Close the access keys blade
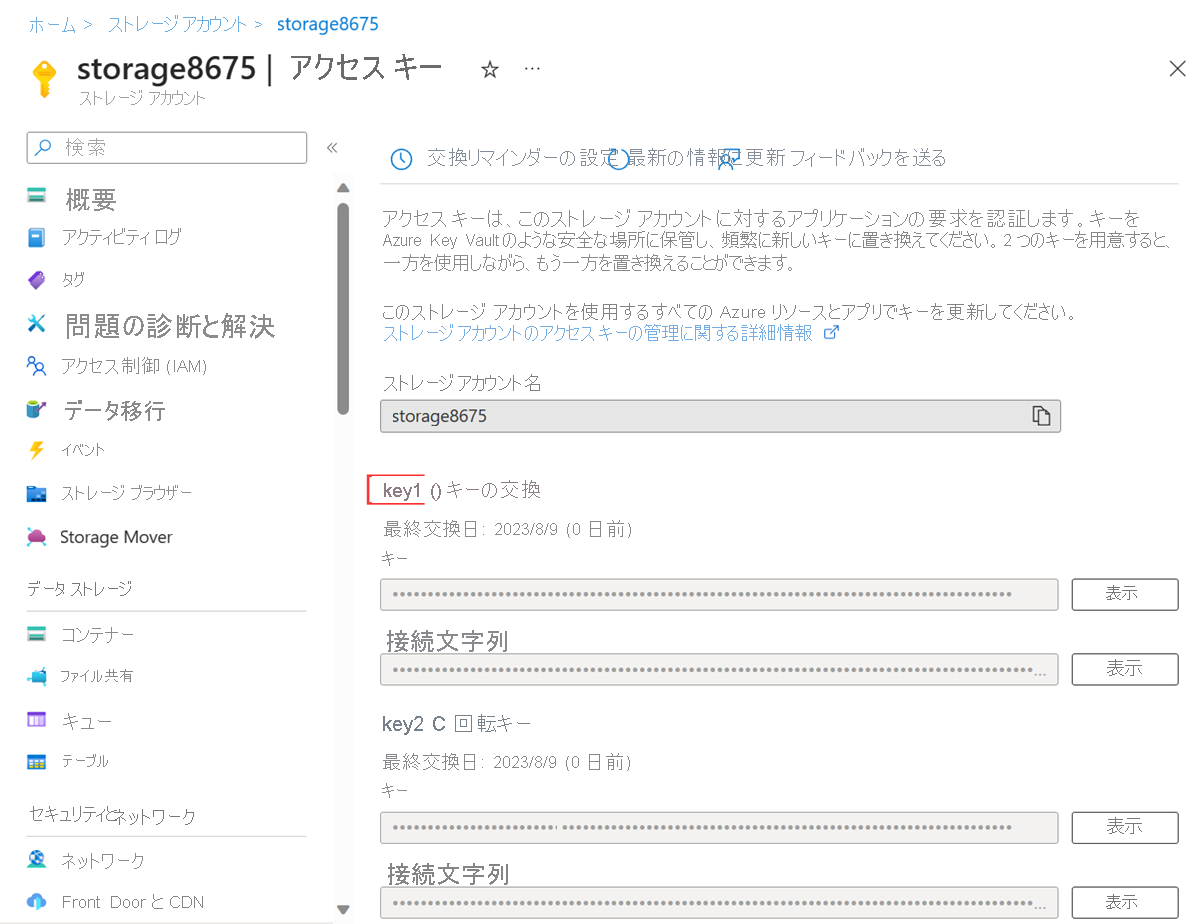 click(1177, 68)
